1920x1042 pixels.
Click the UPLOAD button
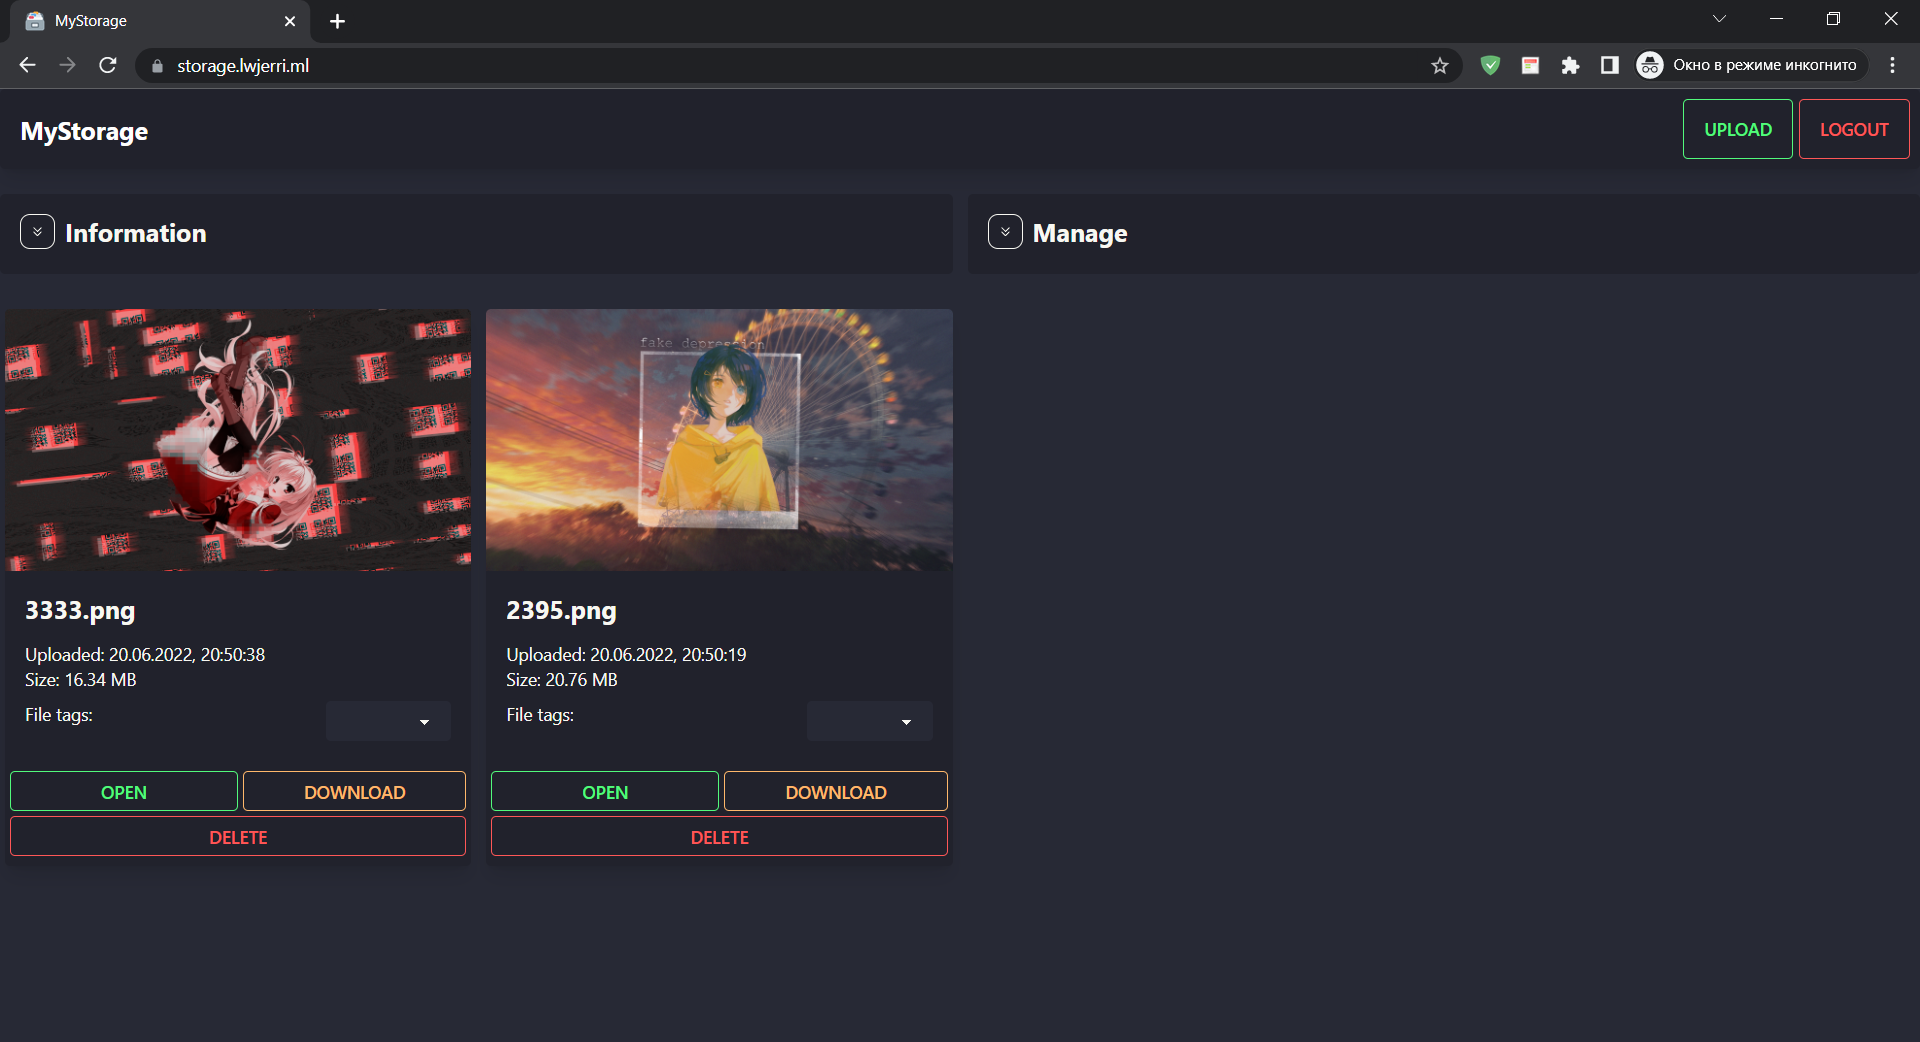1738,129
